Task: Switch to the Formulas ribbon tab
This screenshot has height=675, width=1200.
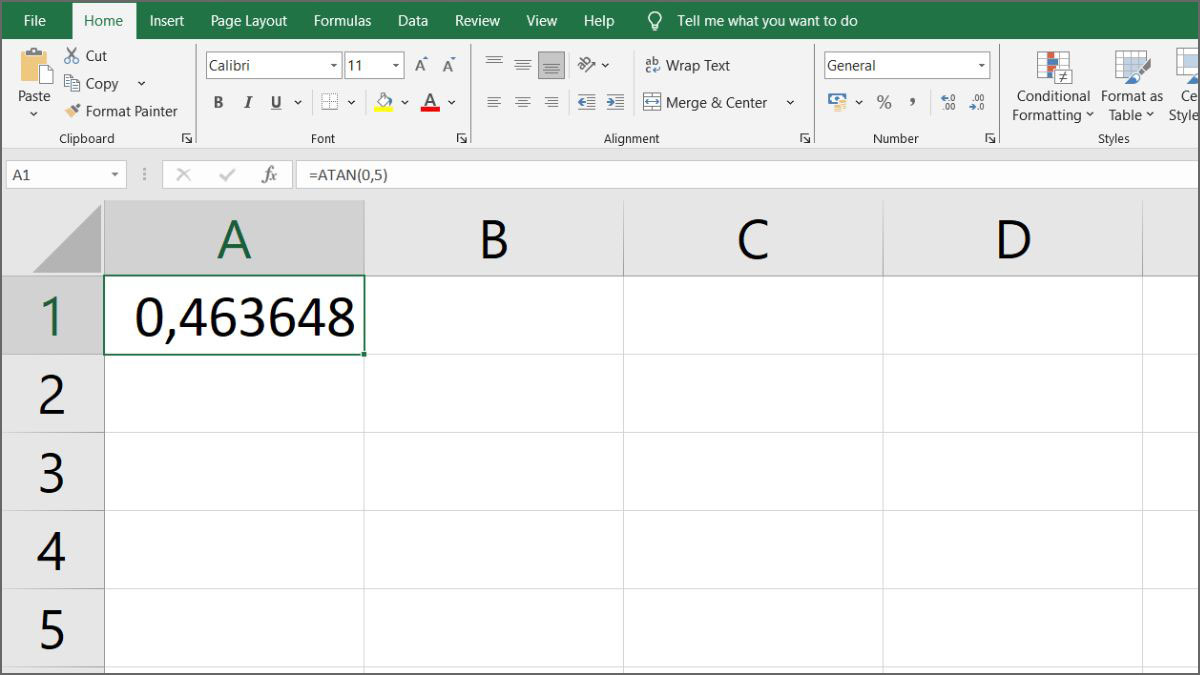Action: point(342,20)
